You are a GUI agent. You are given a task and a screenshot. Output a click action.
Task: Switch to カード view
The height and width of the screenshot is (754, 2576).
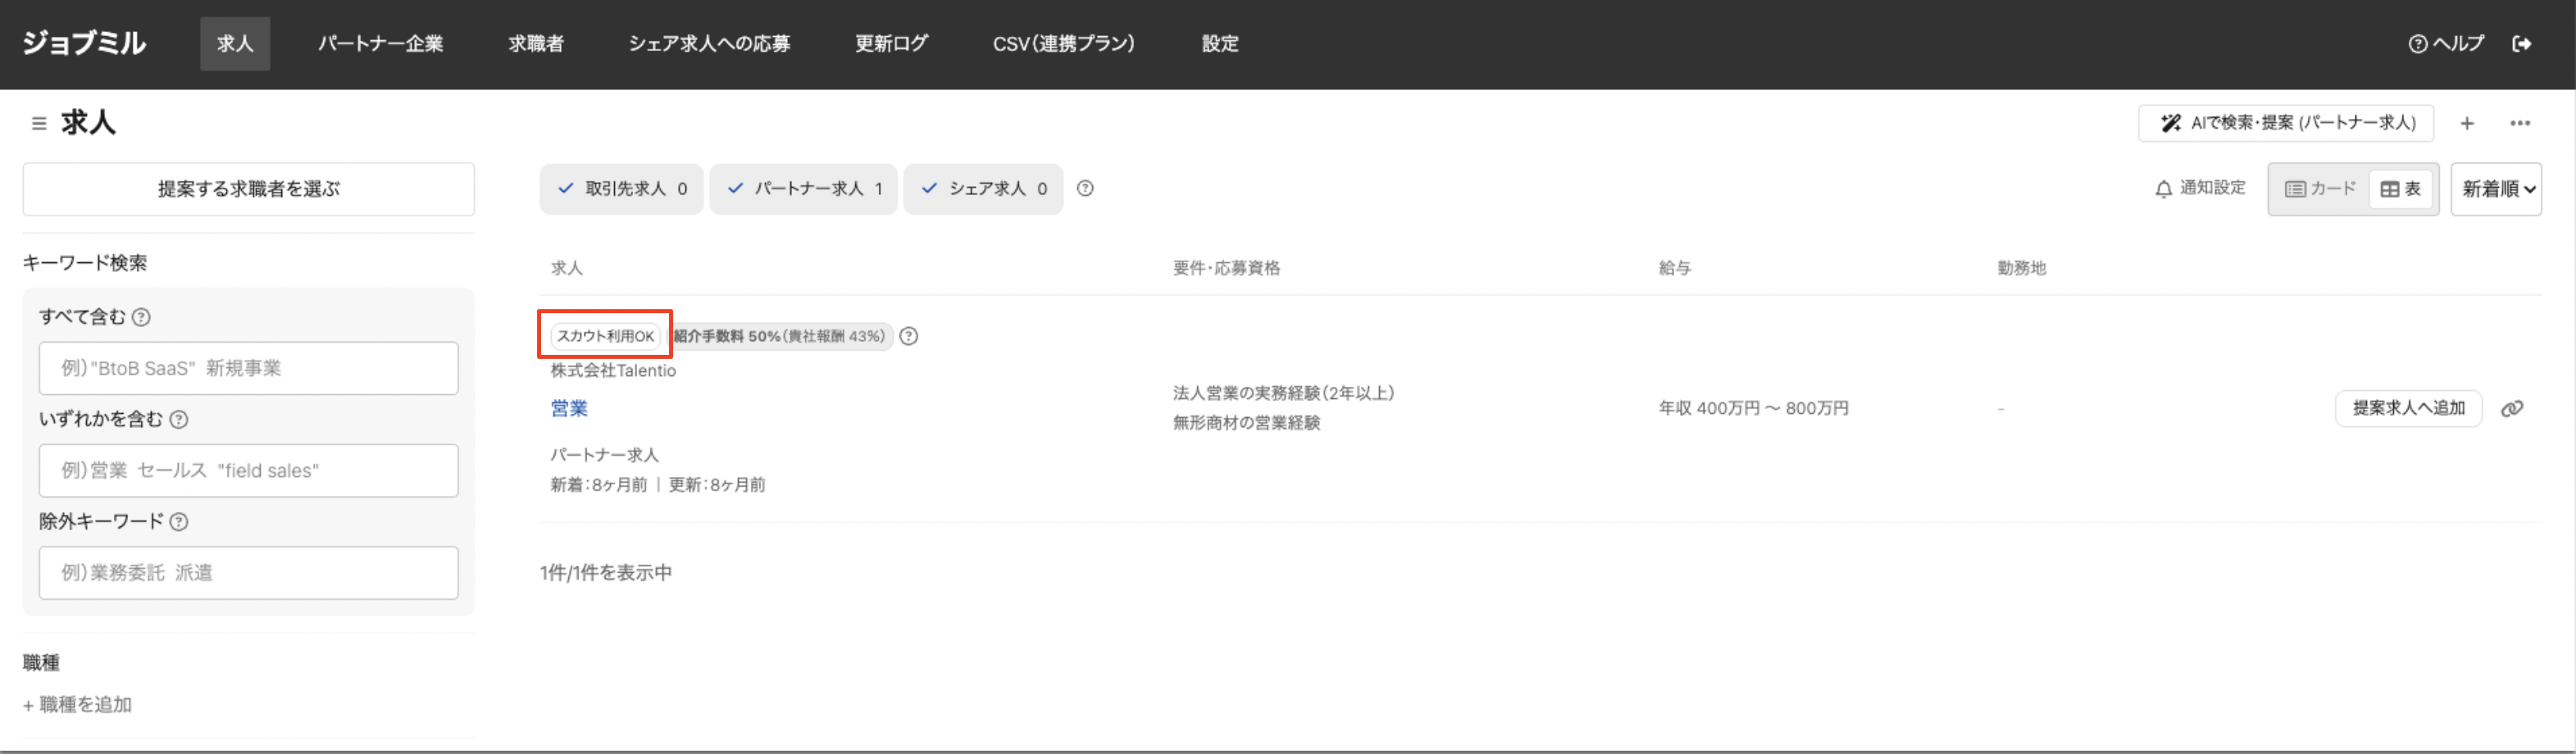(2320, 189)
